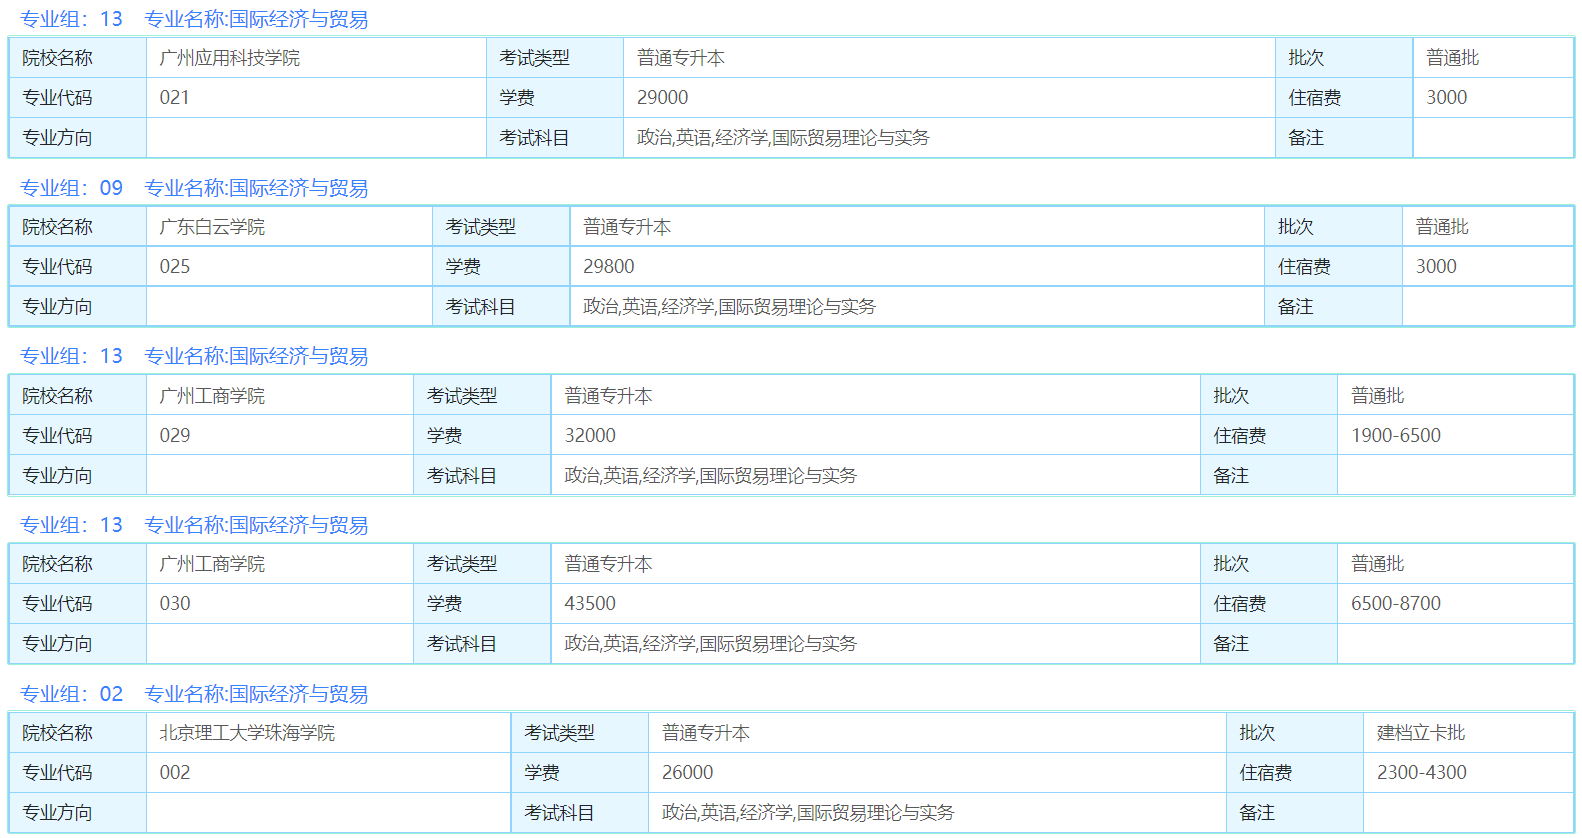The image size is (1582, 838).
Task: Click tuition value 29800
Action: 609,267
